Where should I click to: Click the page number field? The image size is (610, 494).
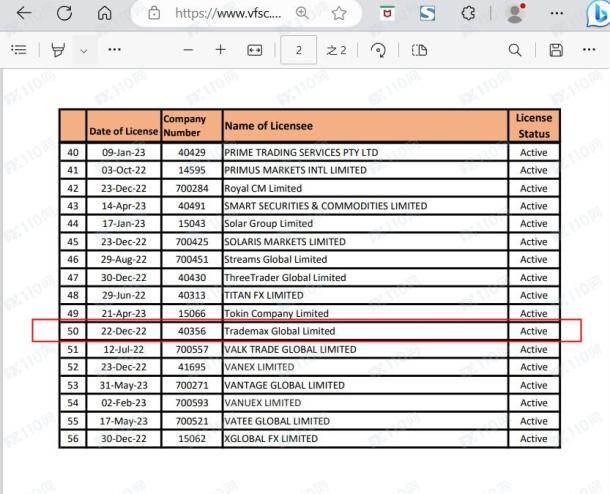(x=298, y=50)
